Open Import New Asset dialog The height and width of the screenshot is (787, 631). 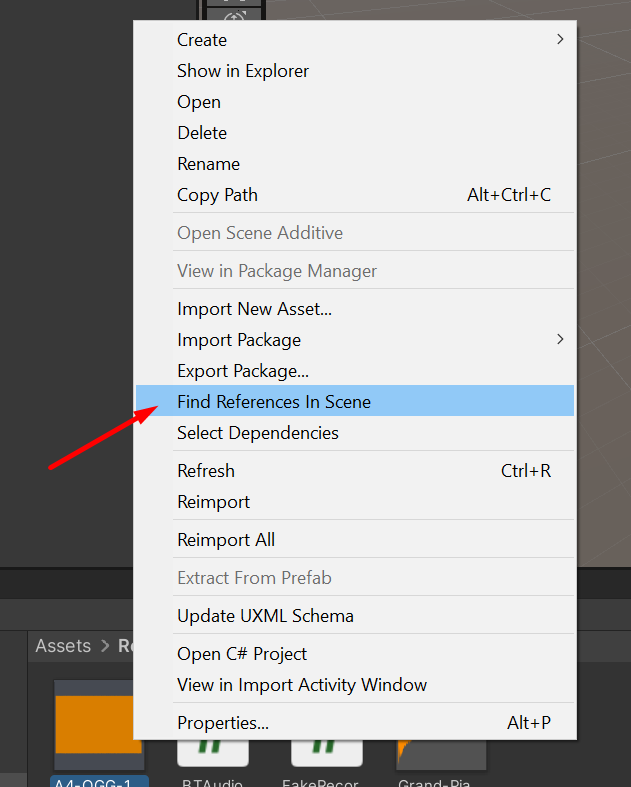coord(254,309)
